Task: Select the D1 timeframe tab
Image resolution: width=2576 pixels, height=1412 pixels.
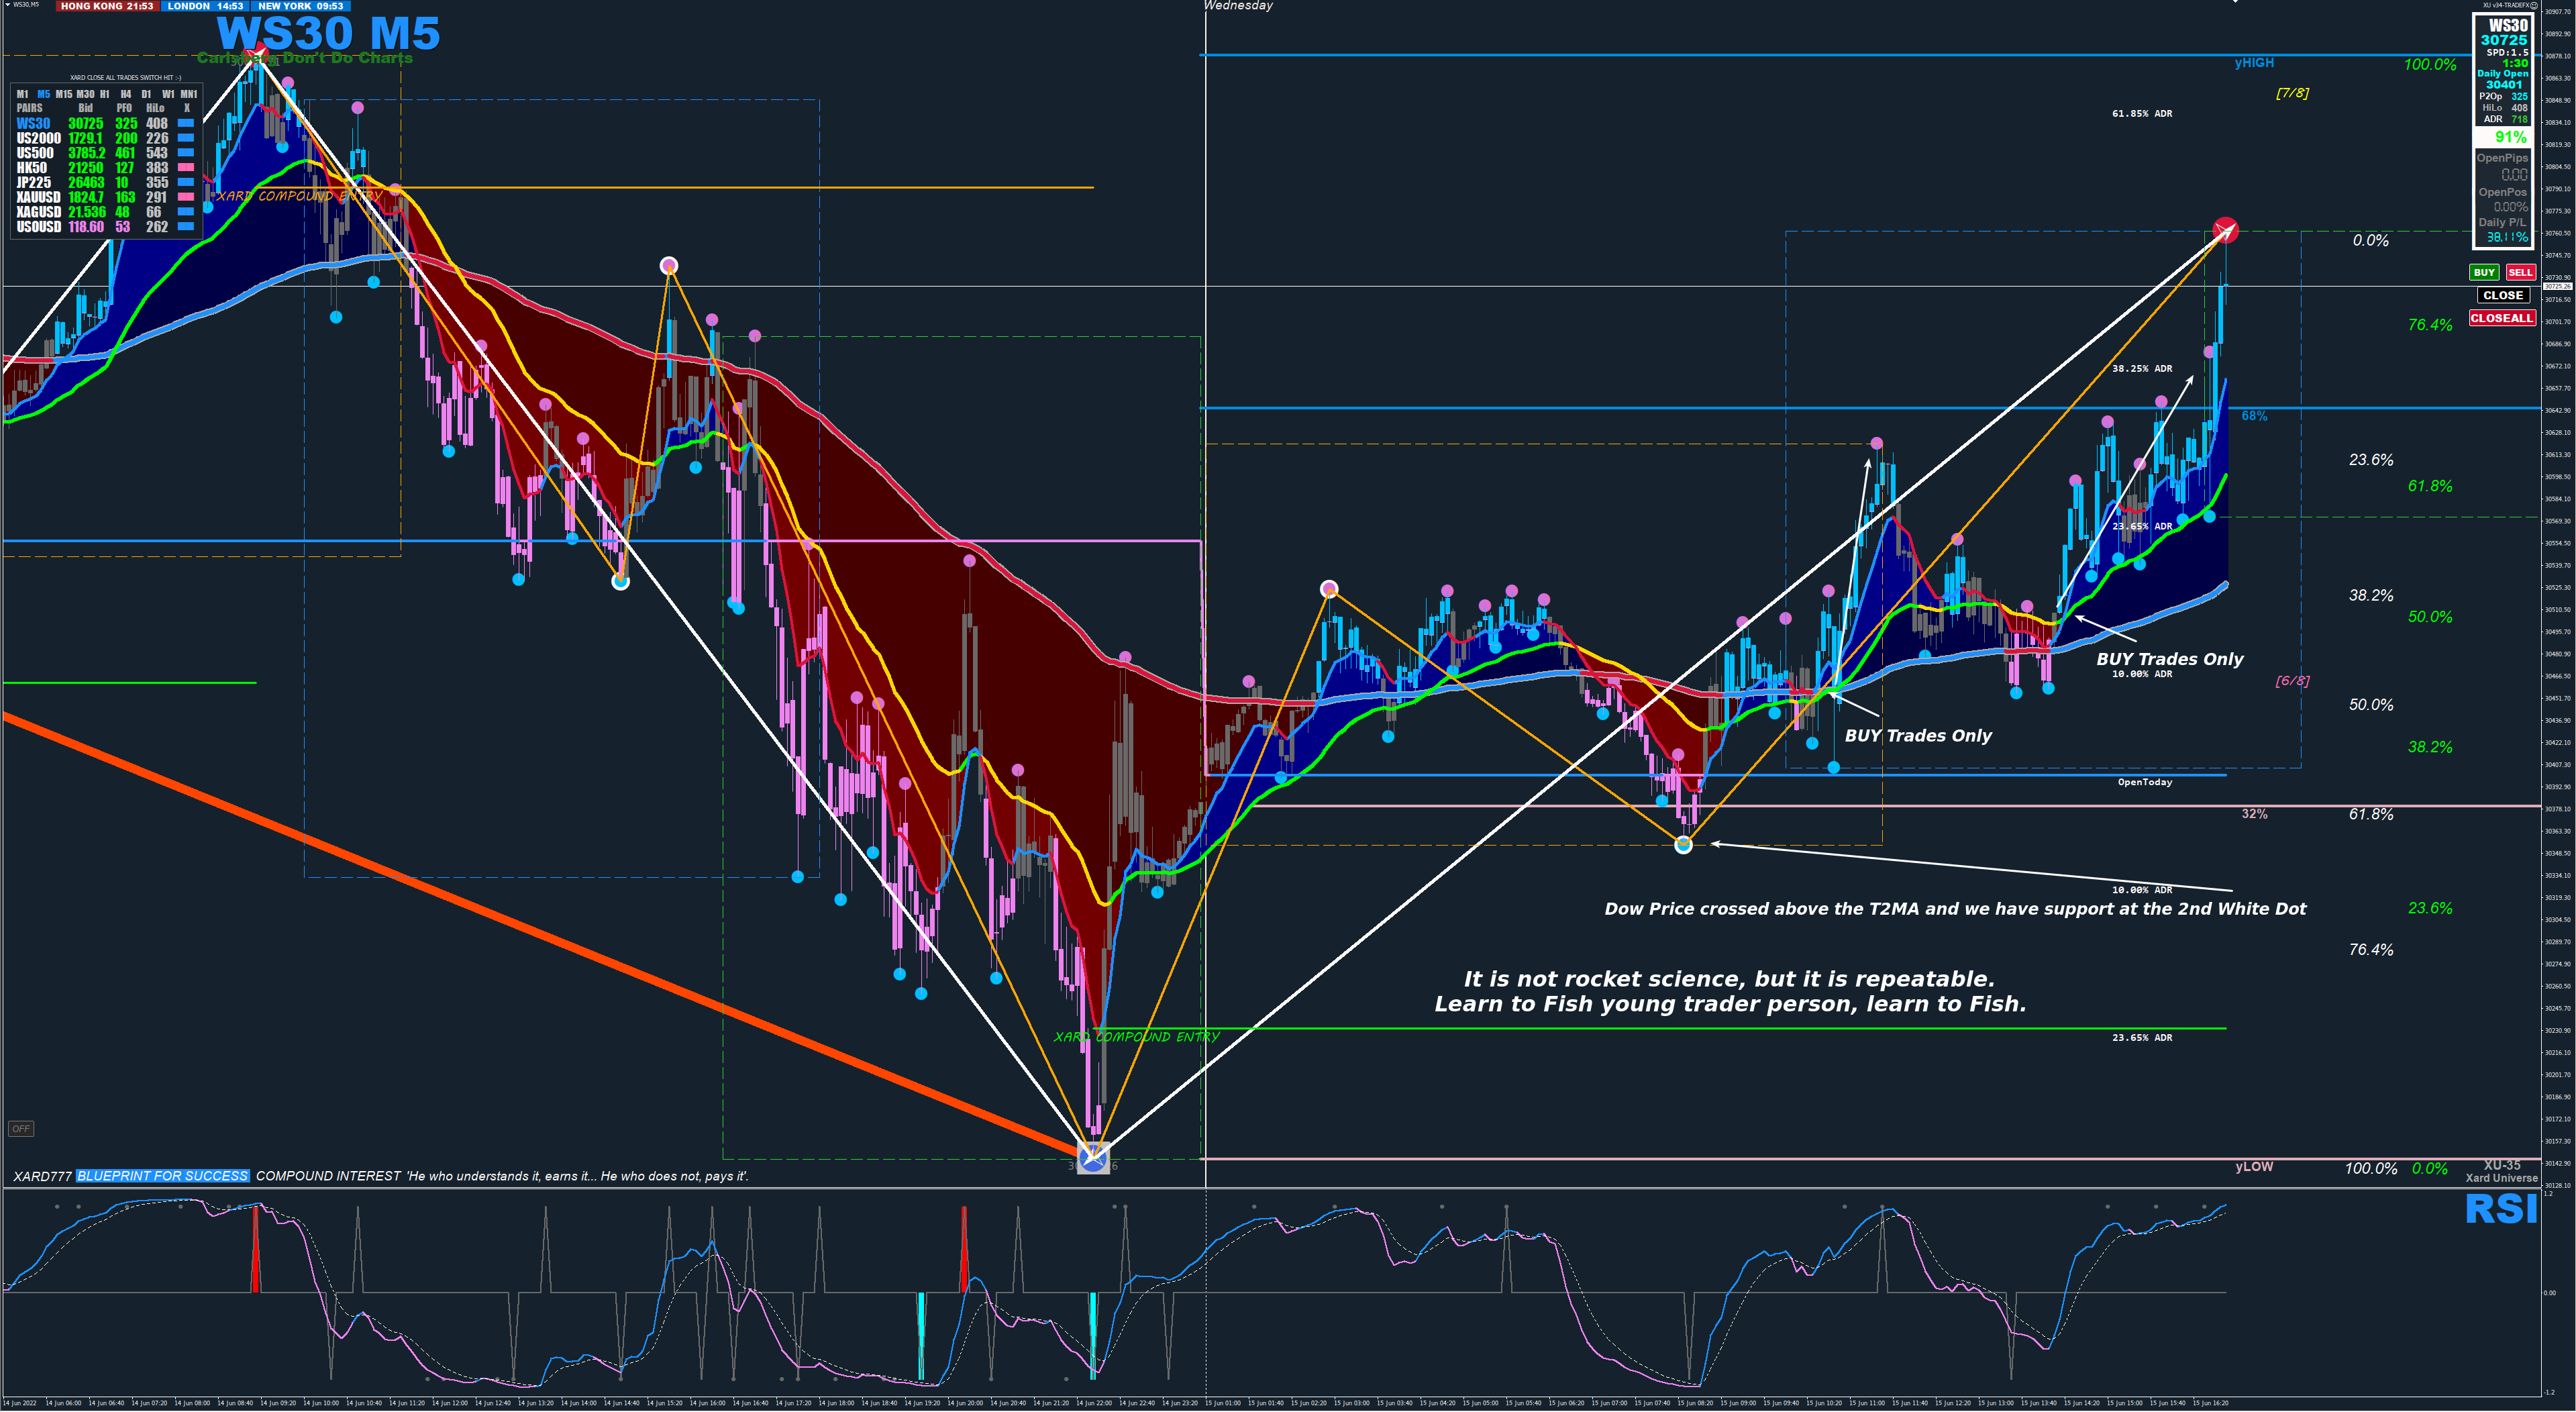Action: [x=146, y=94]
